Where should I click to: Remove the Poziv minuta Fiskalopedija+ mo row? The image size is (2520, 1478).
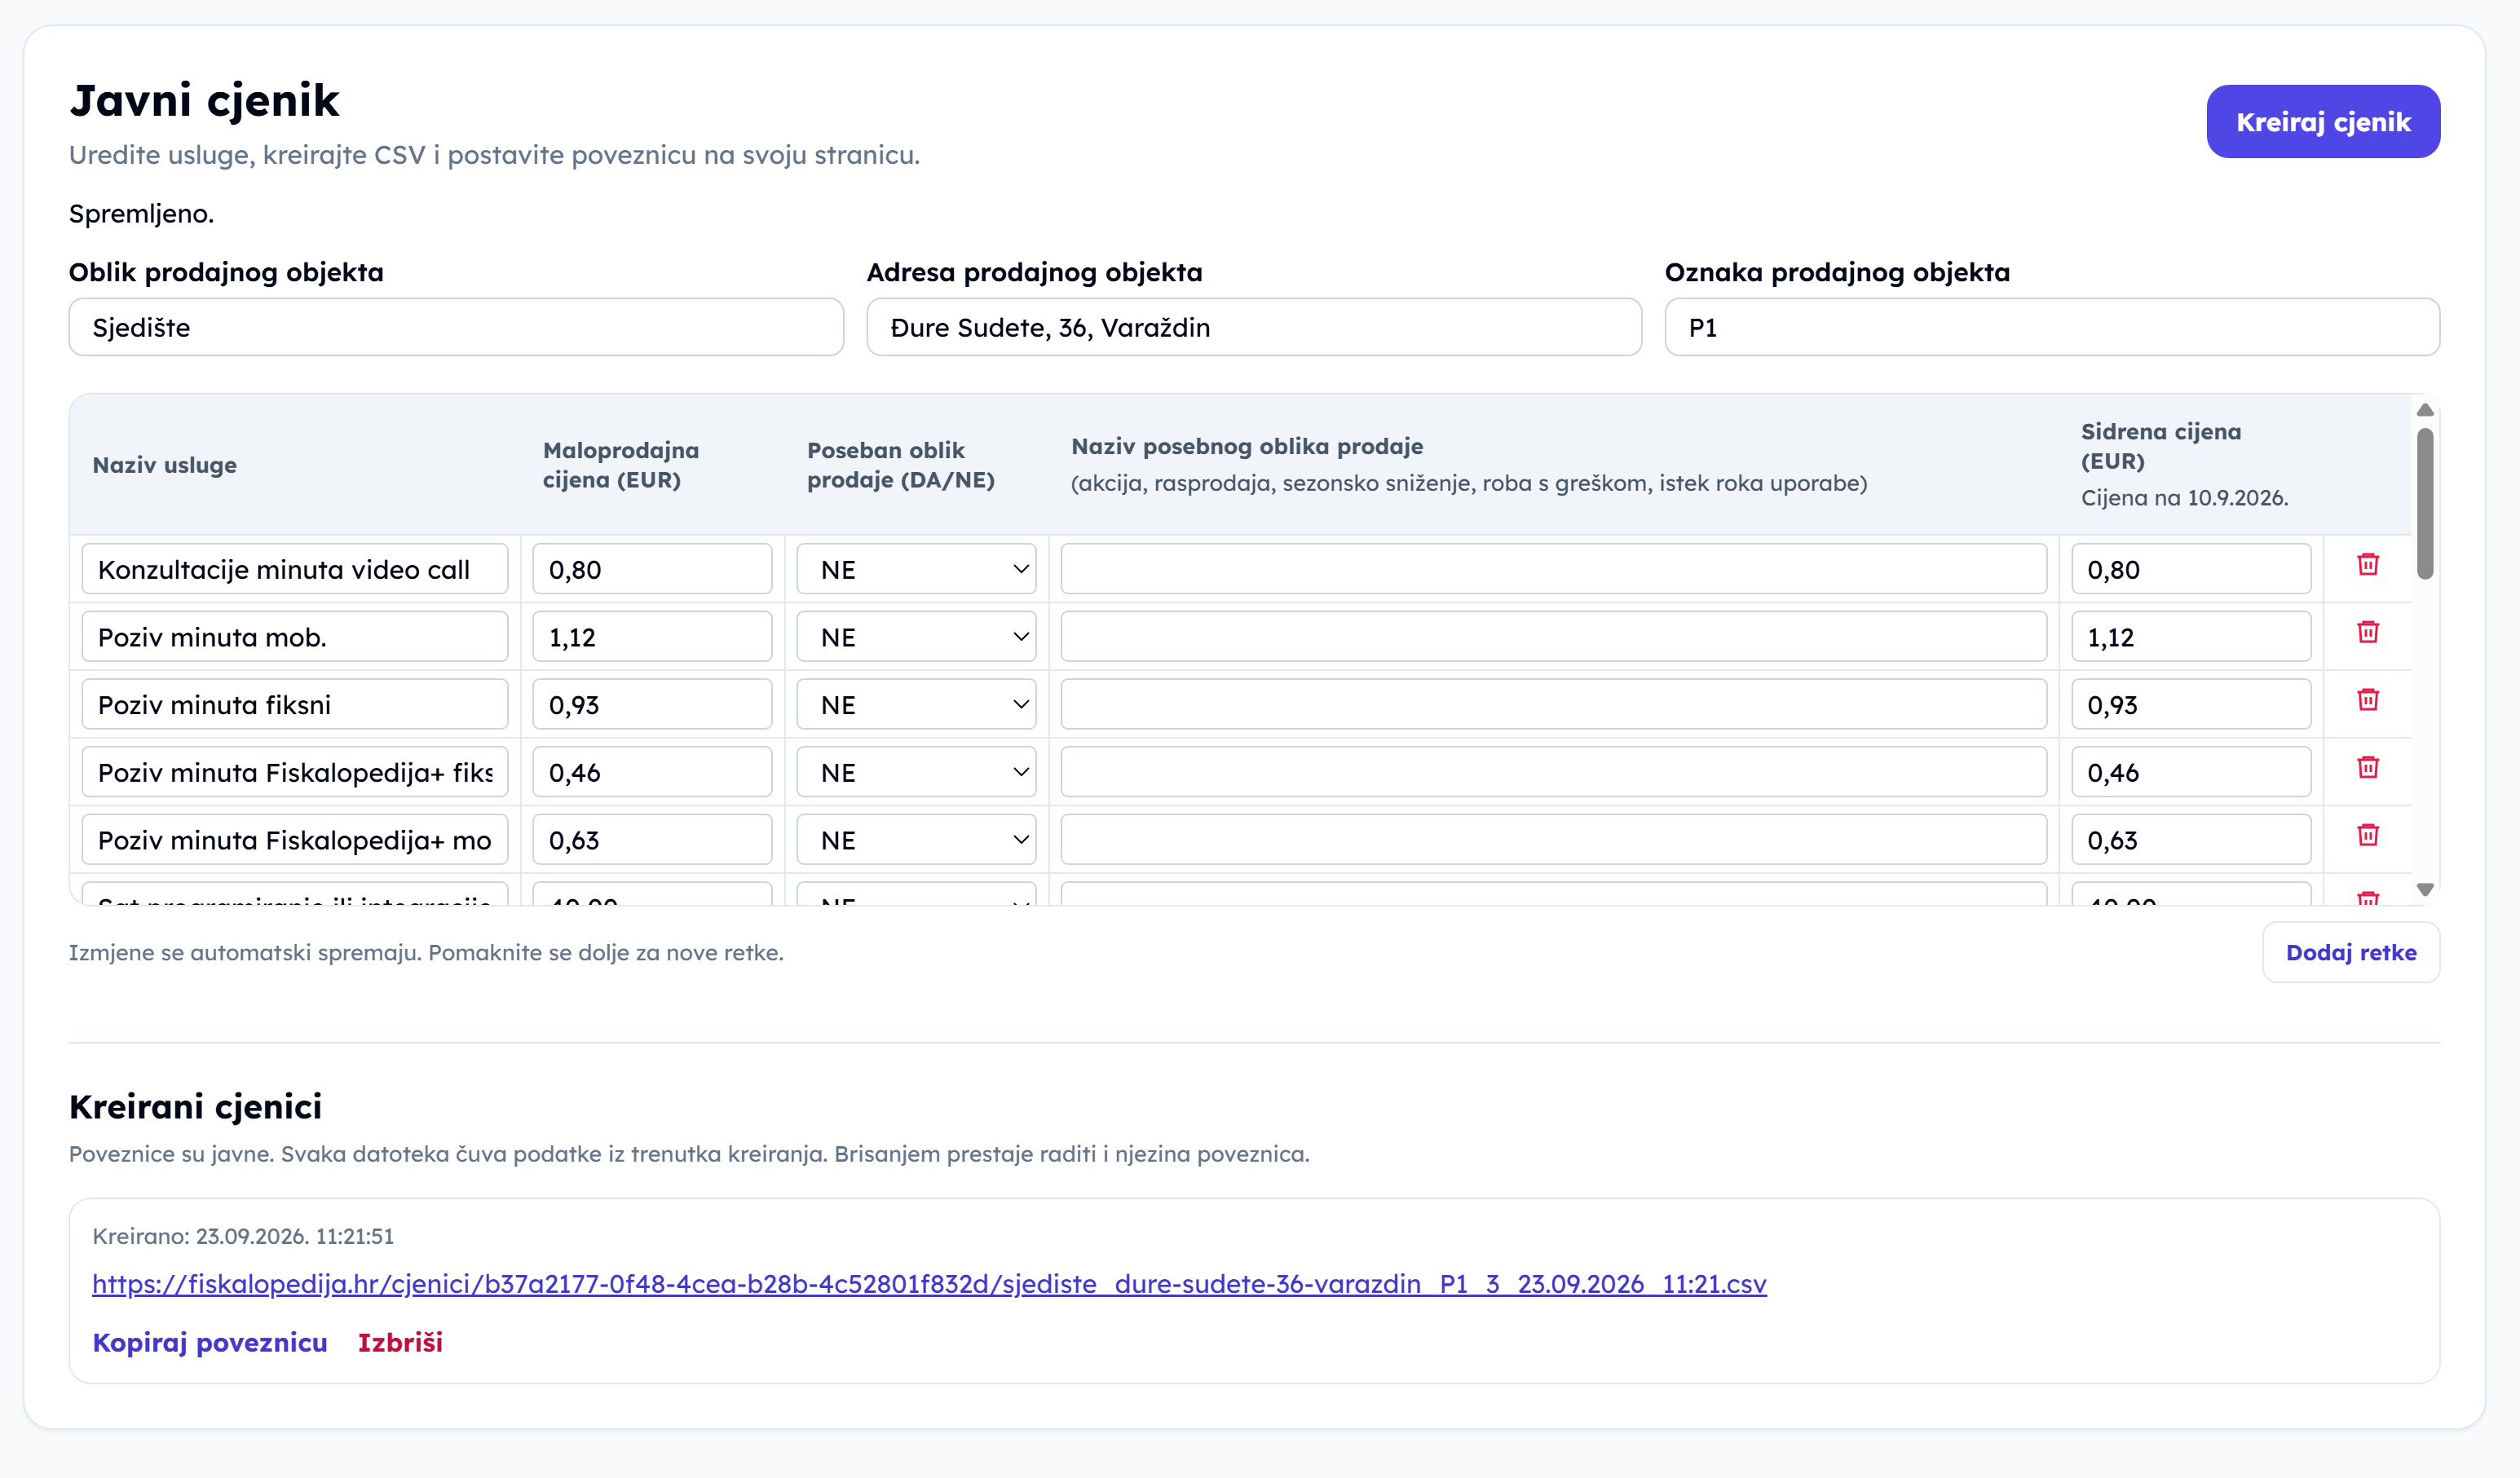tap(2367, 835)
